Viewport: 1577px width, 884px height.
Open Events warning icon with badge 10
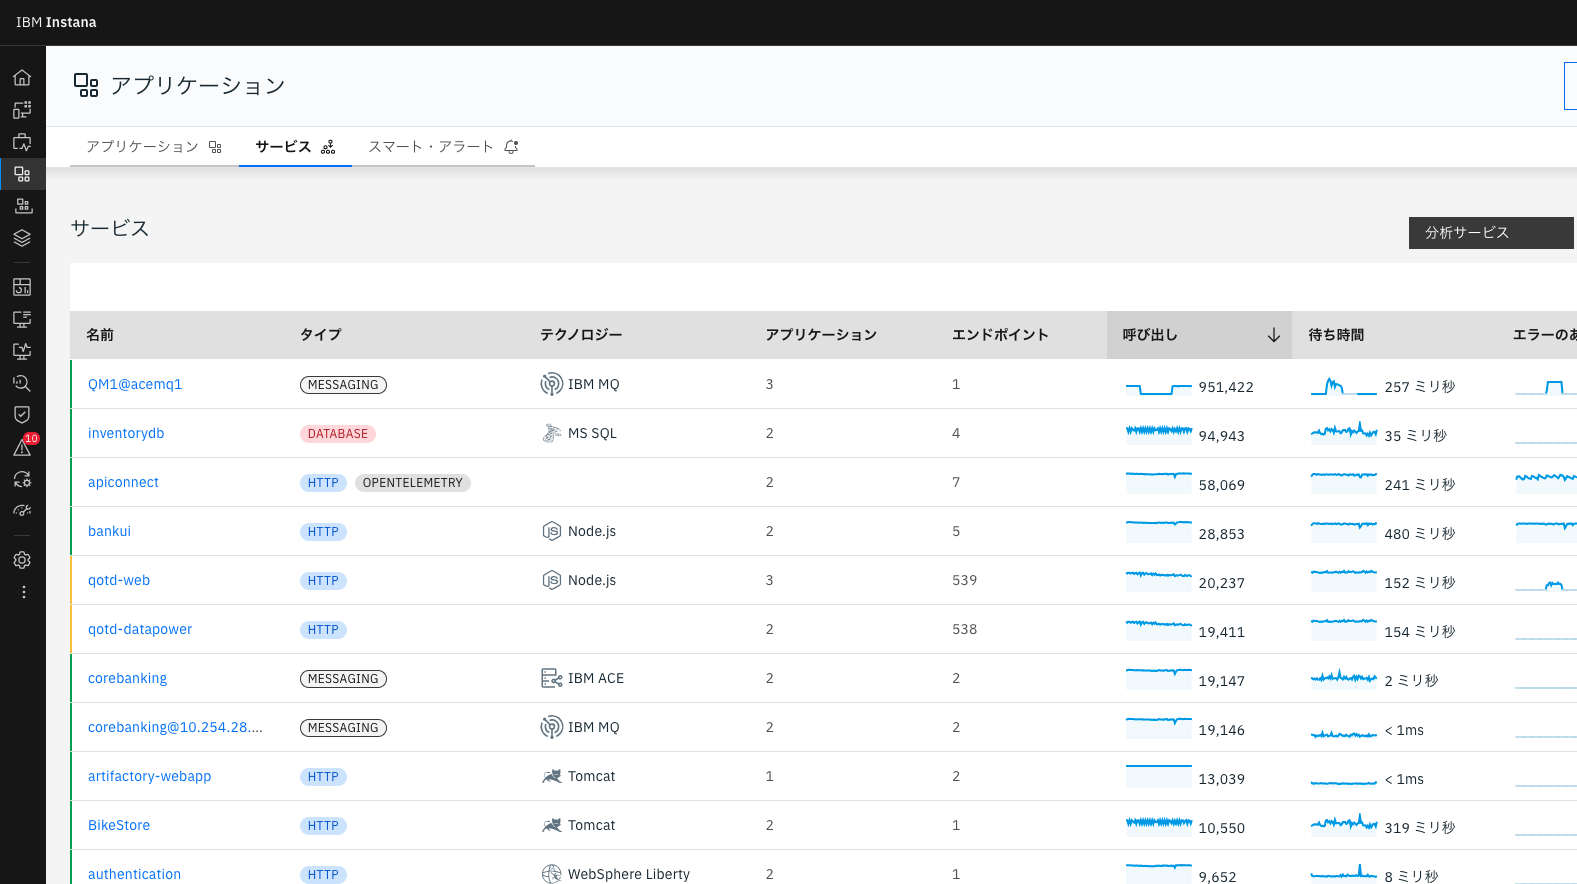(22, 447)
